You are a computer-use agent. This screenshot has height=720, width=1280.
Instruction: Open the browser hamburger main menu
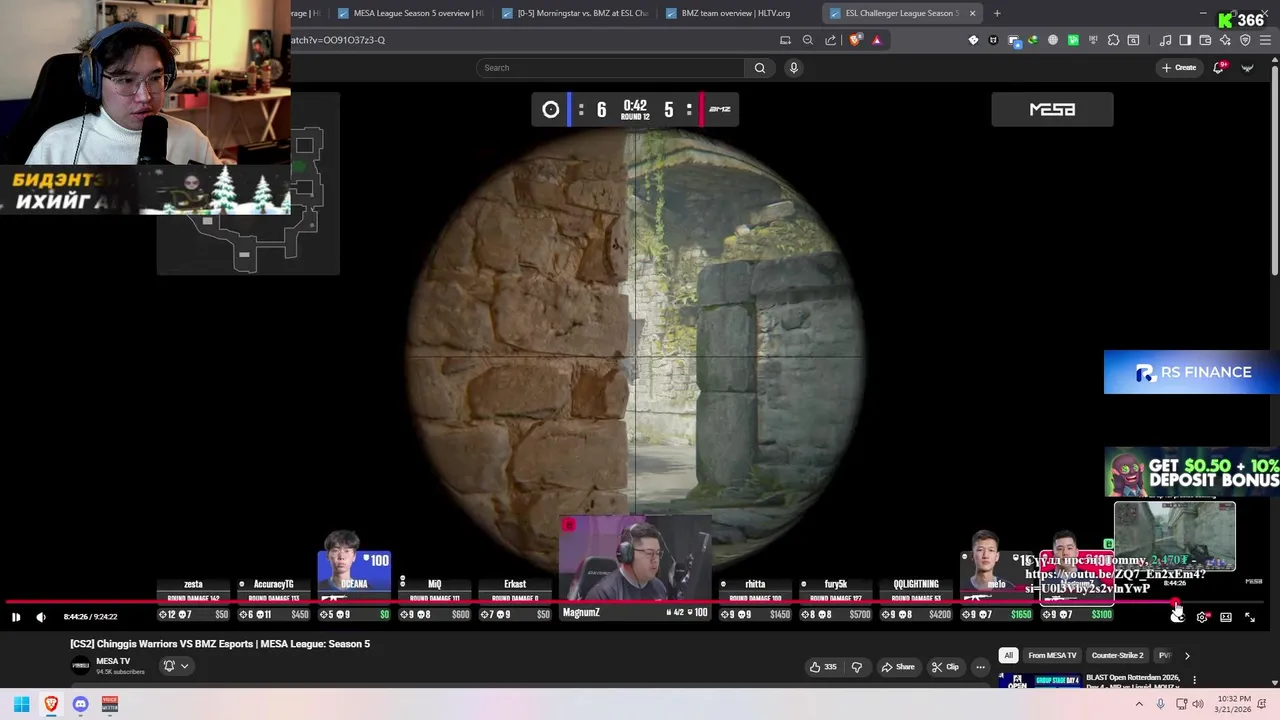pyautogui.click(x=1265, y=40)
